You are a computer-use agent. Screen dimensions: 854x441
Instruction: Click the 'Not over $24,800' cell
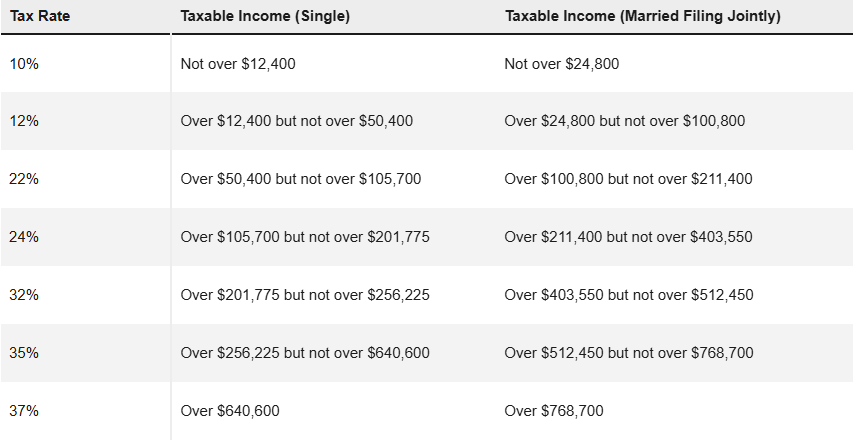(x=562, y=64)
